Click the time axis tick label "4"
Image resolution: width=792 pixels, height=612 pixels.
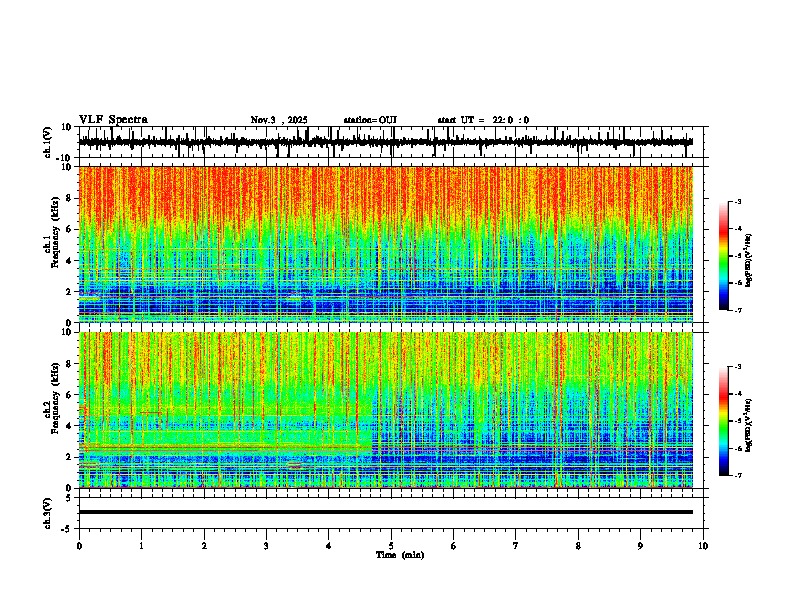[x=329, y=546]
